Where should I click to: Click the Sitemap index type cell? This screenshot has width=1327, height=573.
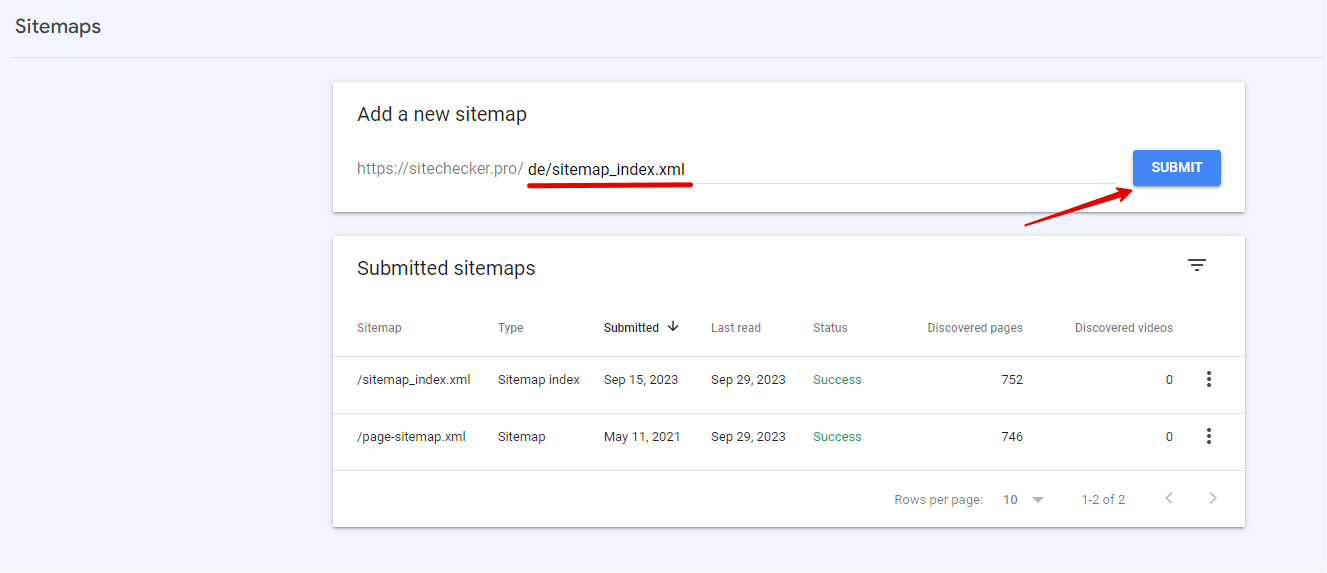539,380
